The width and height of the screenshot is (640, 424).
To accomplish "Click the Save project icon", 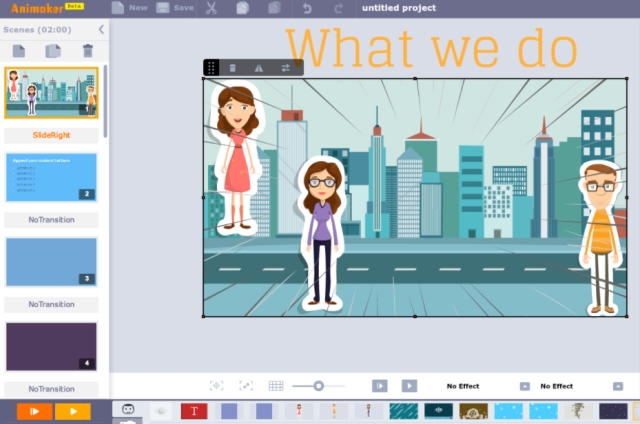I will point(164,8).
